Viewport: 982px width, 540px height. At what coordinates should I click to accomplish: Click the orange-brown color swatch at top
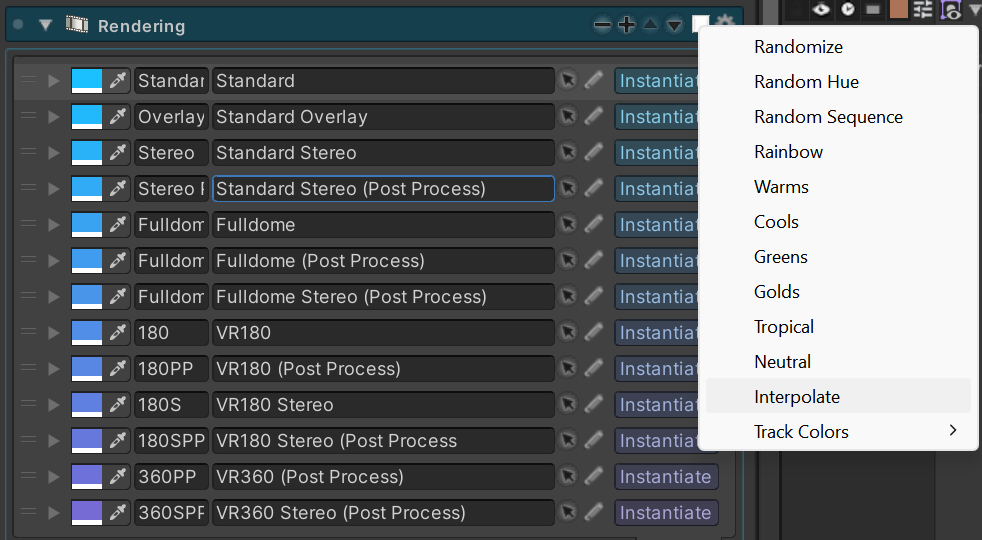click(899, 9)
